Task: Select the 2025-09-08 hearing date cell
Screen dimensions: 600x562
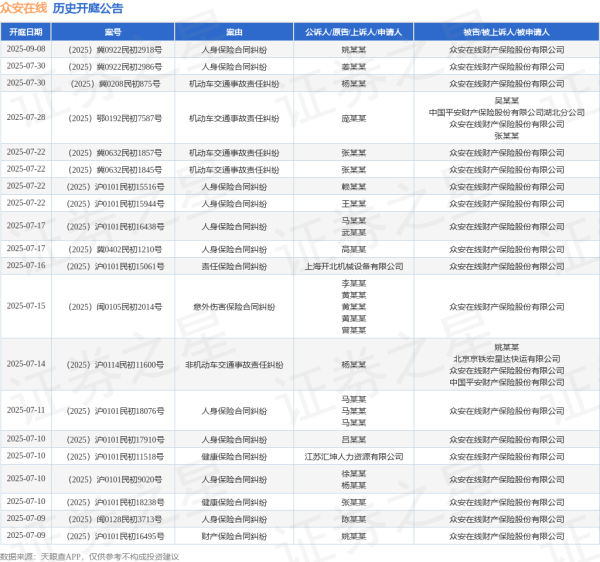Action: 26,49
